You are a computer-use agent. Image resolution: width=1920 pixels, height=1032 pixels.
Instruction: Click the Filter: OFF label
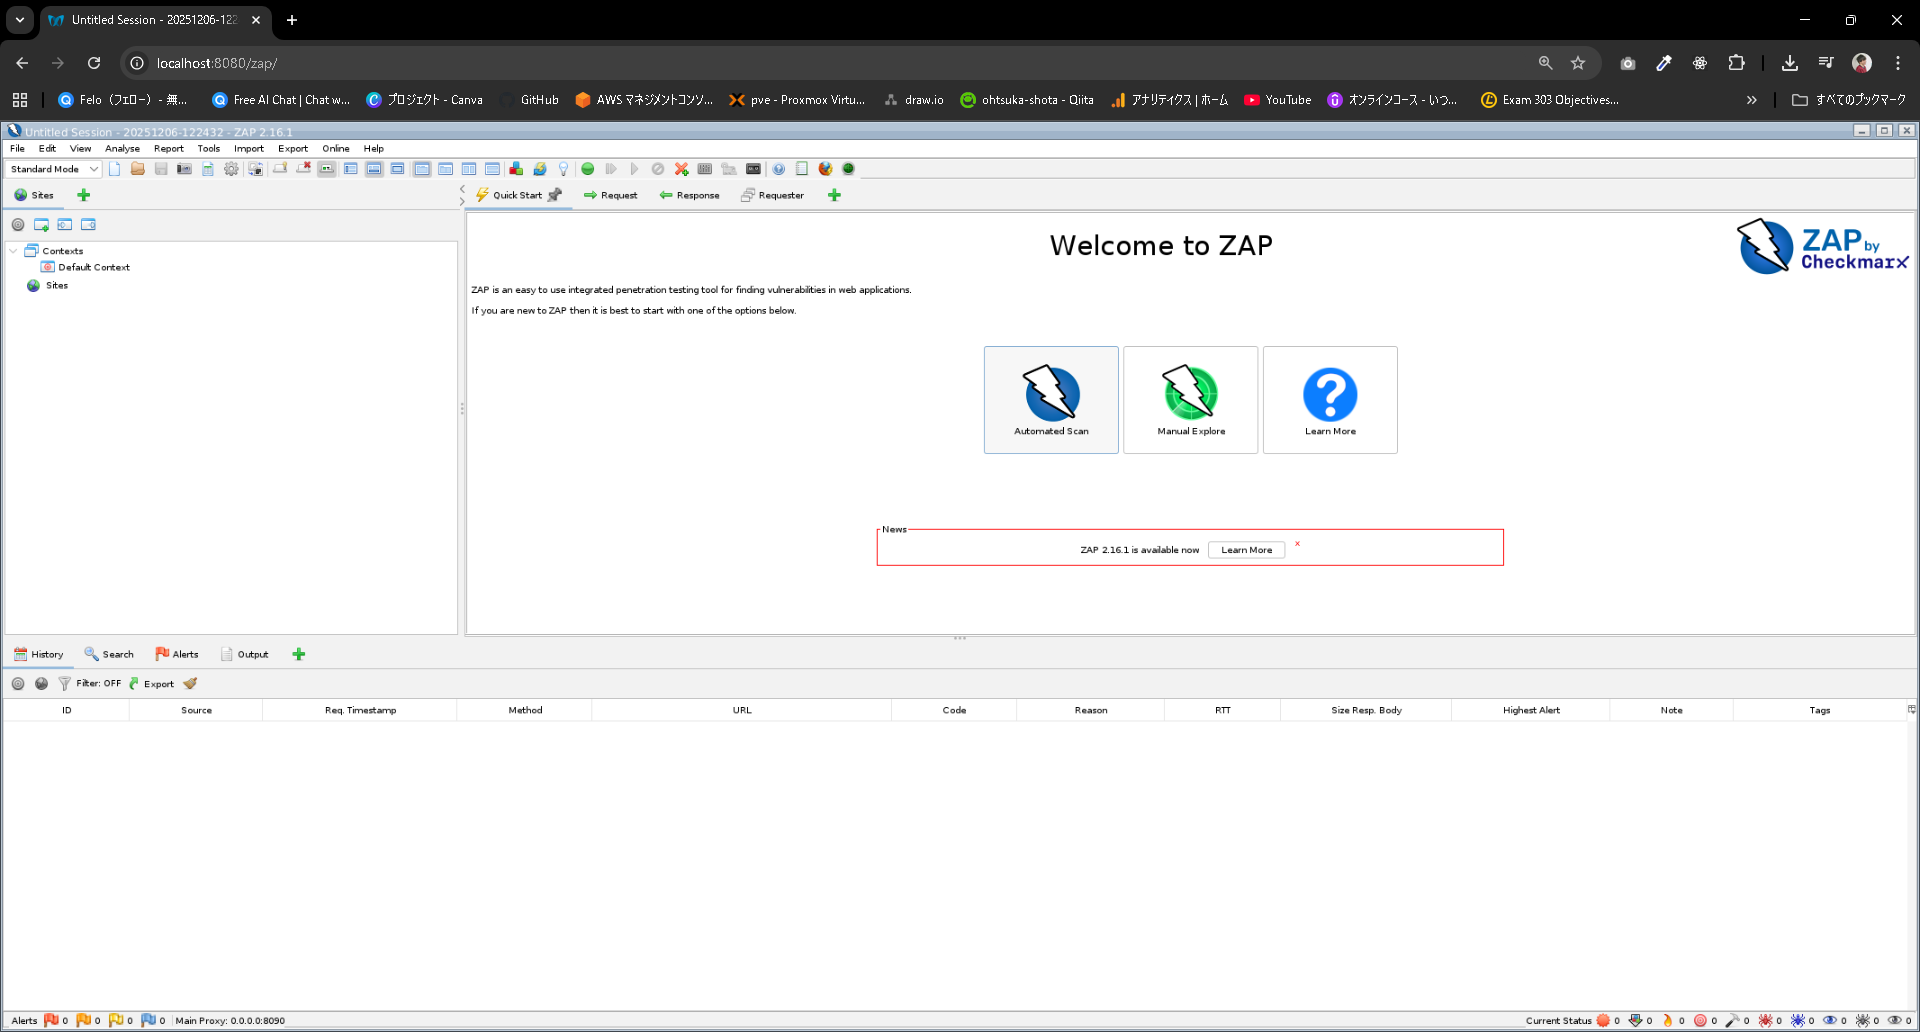point(98,684)
